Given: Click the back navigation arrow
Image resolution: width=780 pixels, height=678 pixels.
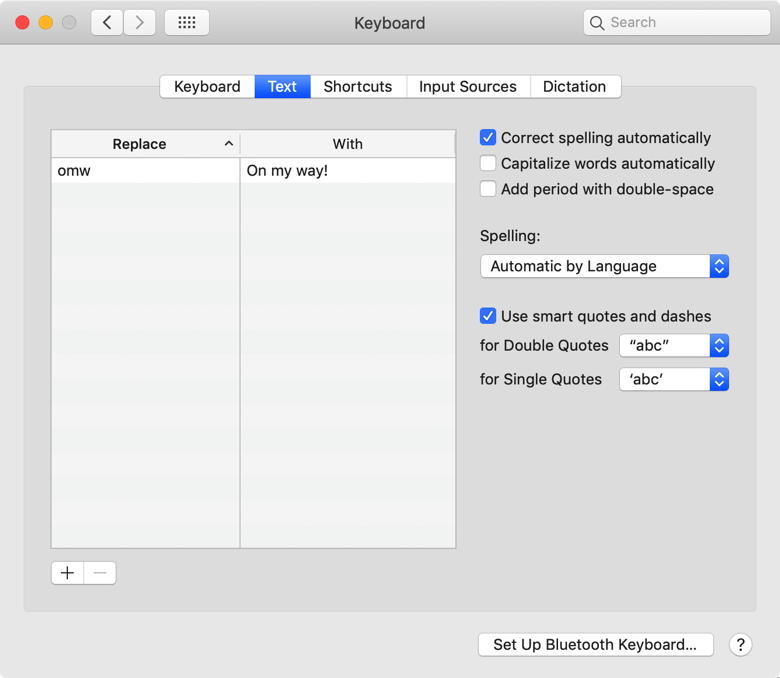Looking at the screenshot, I should coord(107,22).
